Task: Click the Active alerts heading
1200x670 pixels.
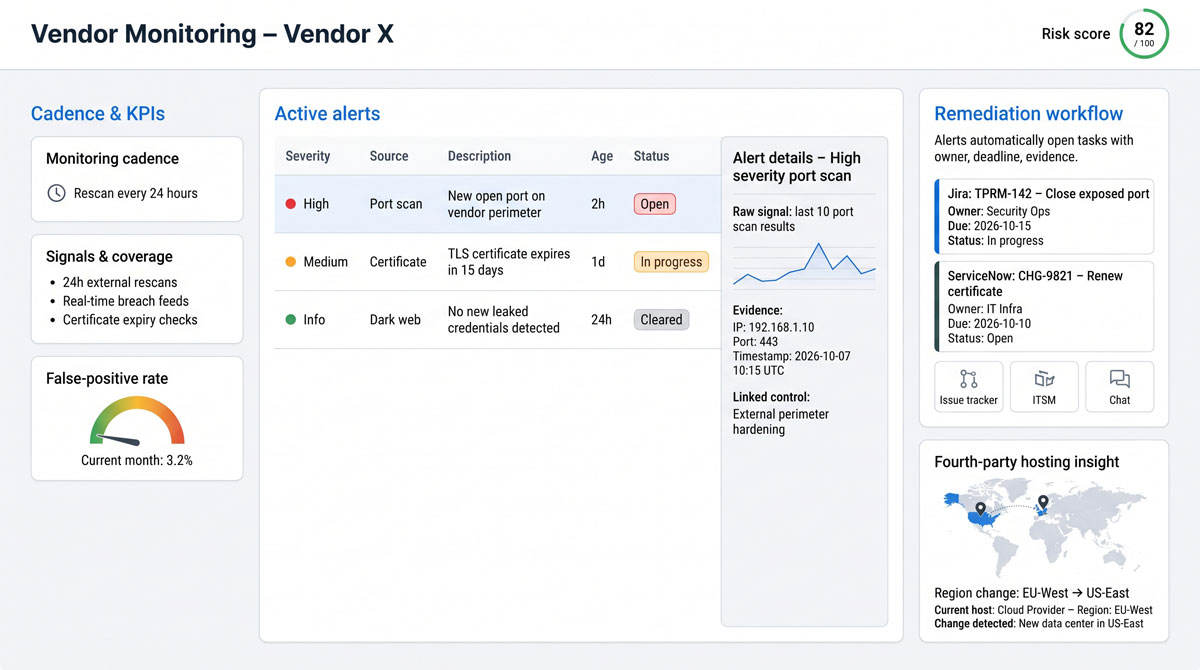Action: coord(327,114)
